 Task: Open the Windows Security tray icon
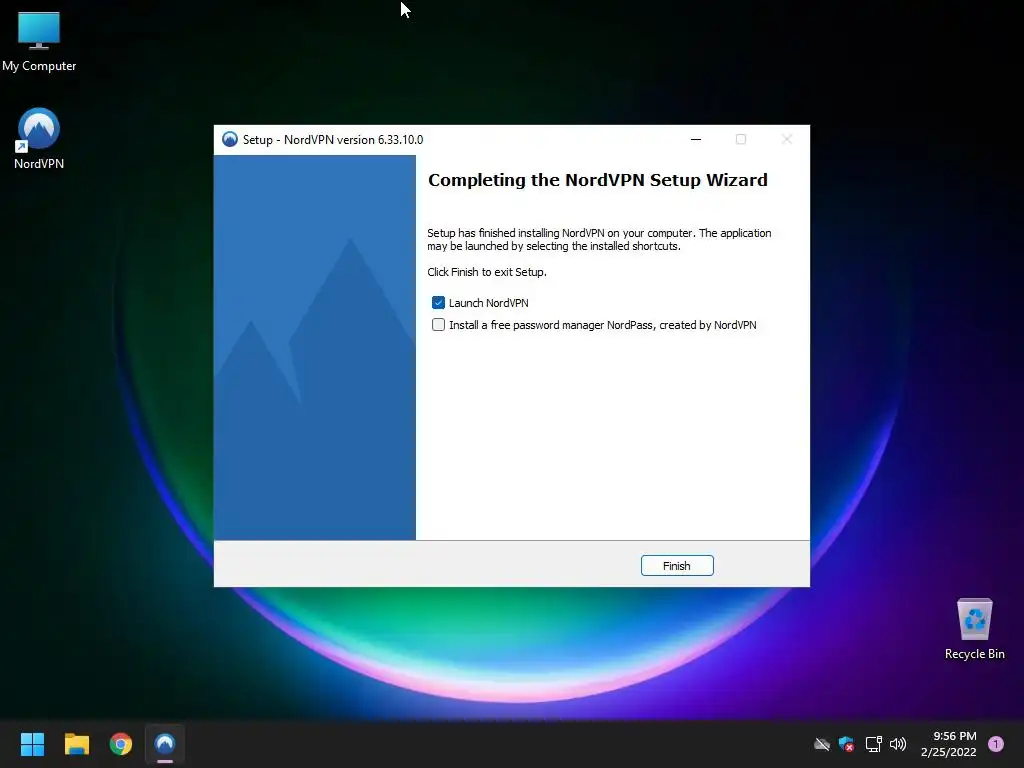click(x=846, y=744)
